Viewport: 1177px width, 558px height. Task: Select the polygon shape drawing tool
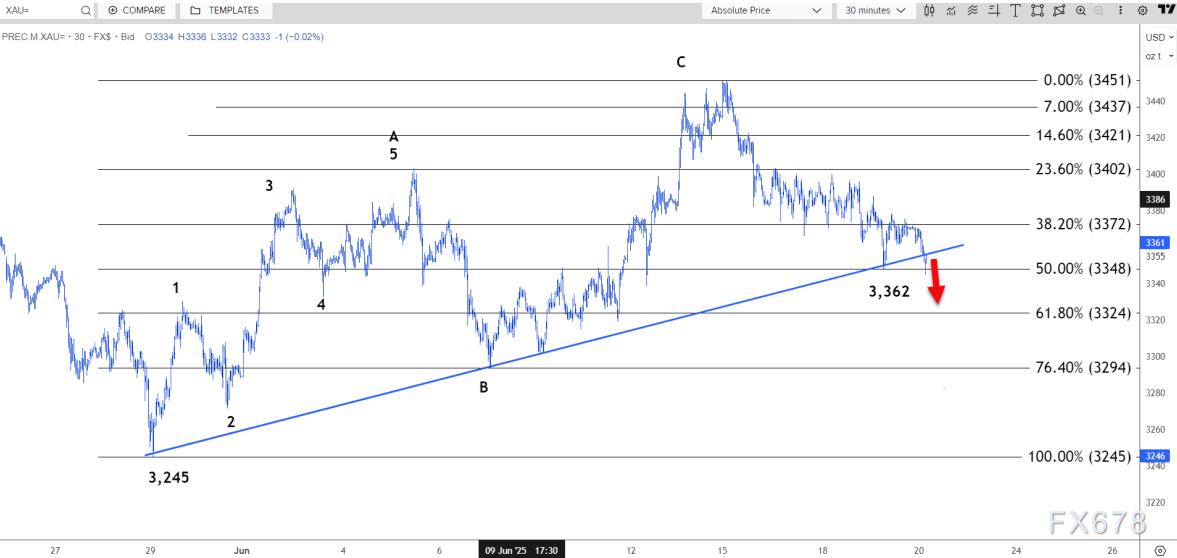[x=1060, y=10]
